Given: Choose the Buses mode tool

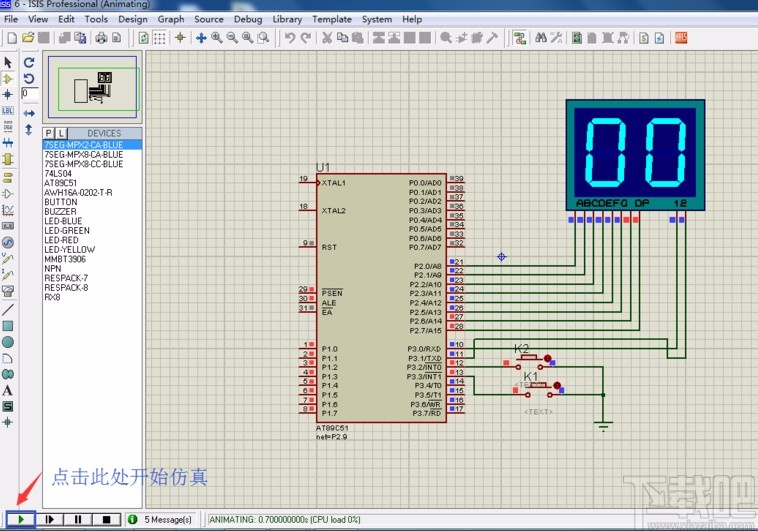Looking at the screenshot, I should point(8,143).
